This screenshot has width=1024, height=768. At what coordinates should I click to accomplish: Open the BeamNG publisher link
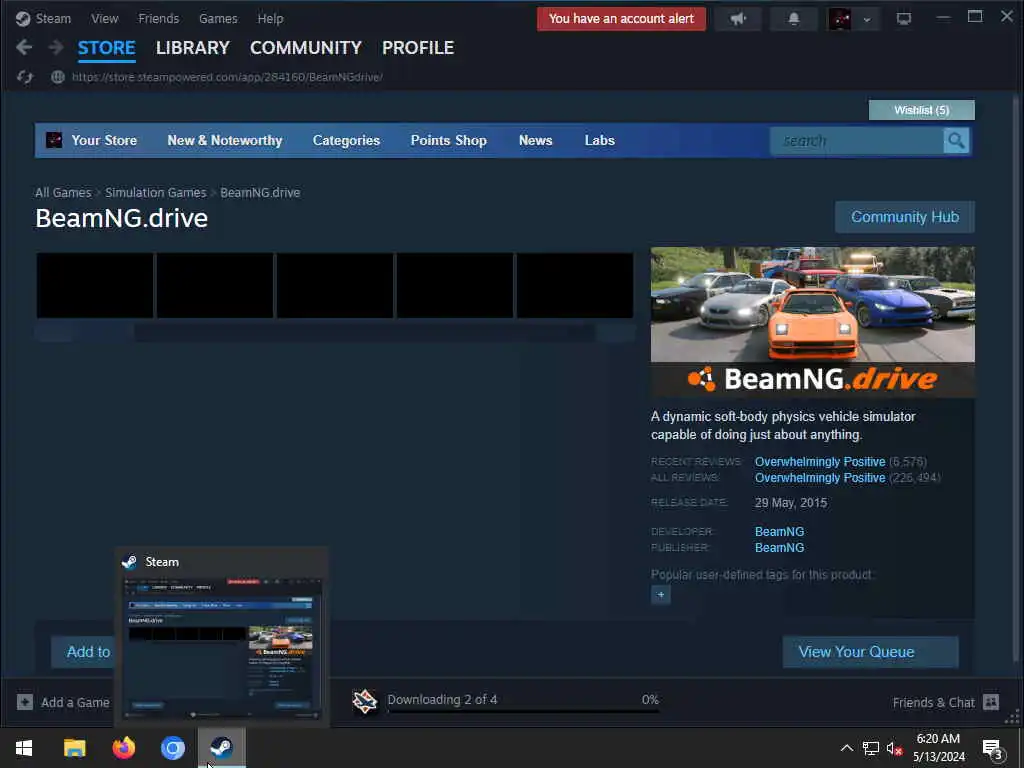(x=779, y=548)
